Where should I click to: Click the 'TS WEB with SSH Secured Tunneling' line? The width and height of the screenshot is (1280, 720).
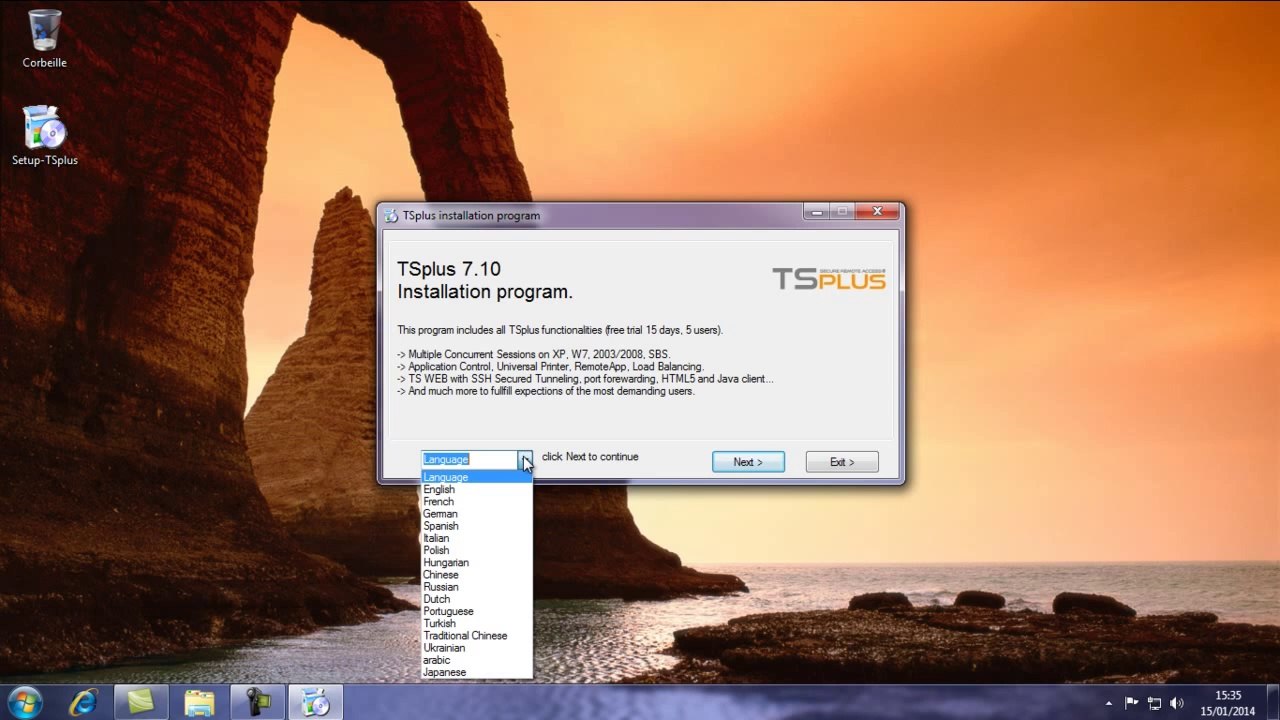tap(585, 379)
